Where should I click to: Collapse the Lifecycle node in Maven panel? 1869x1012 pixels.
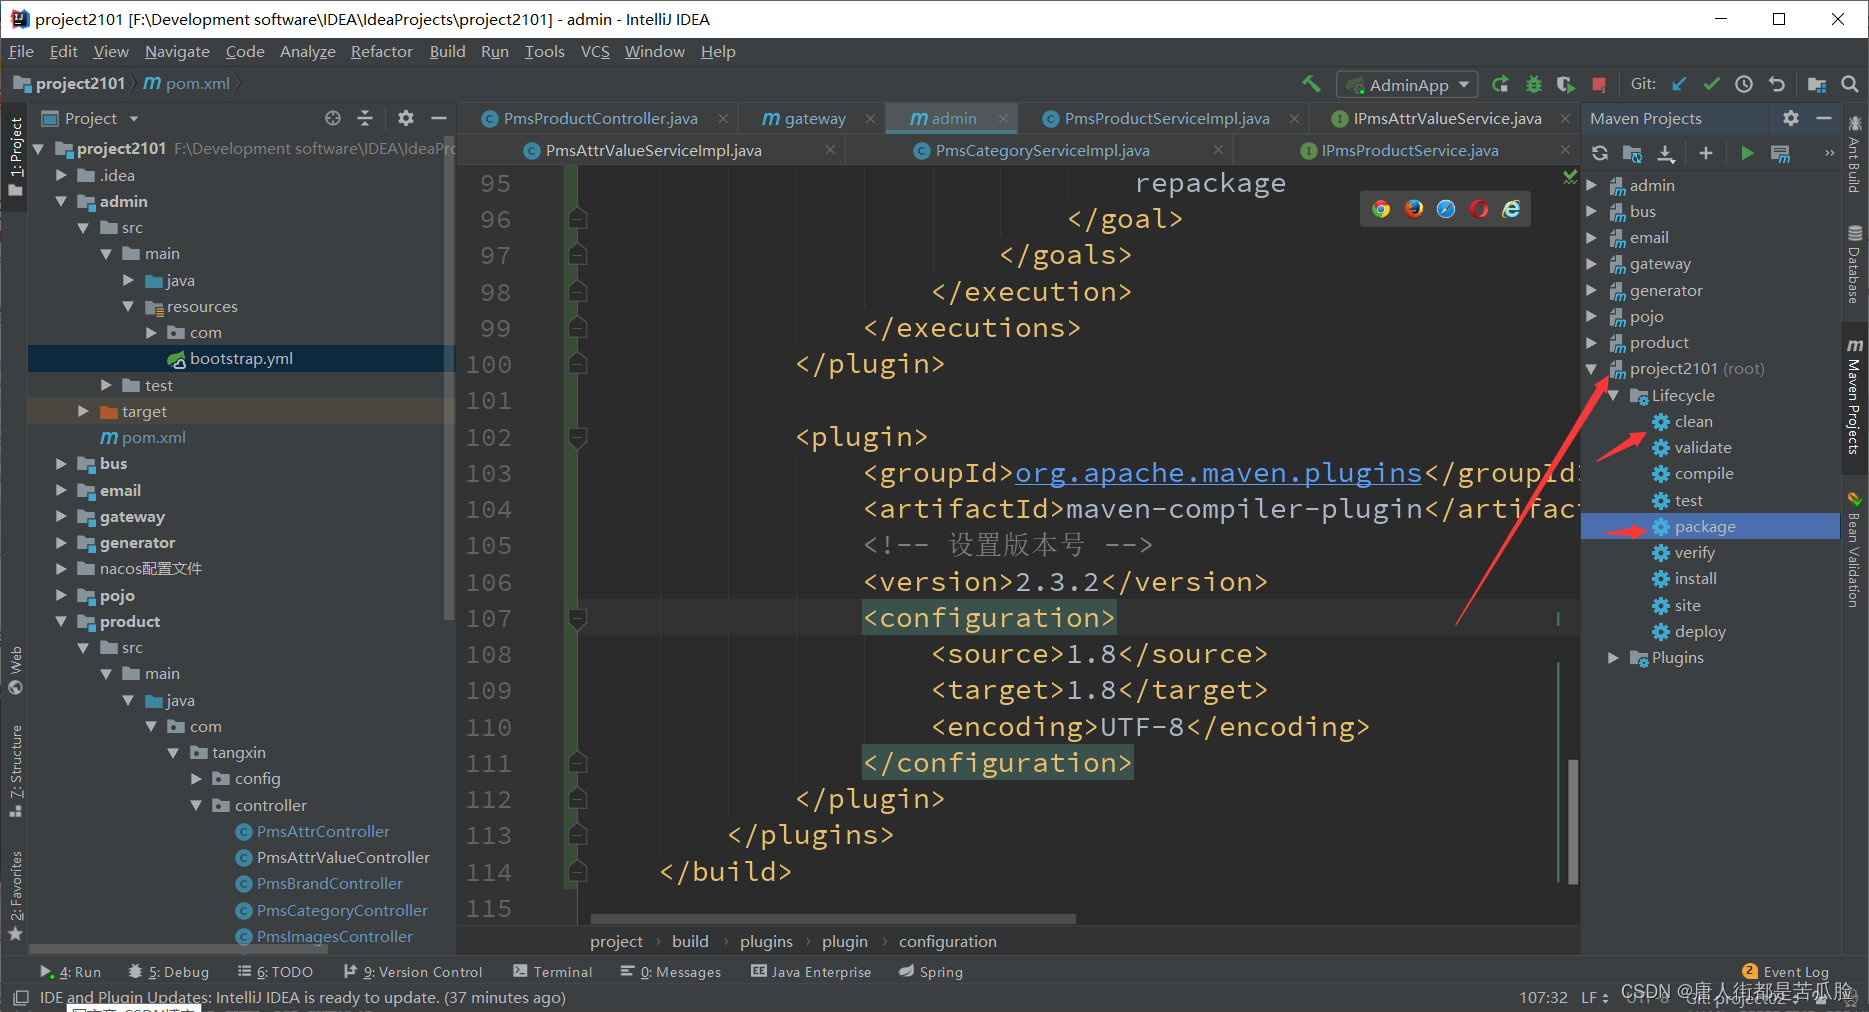coord(1613,396)
